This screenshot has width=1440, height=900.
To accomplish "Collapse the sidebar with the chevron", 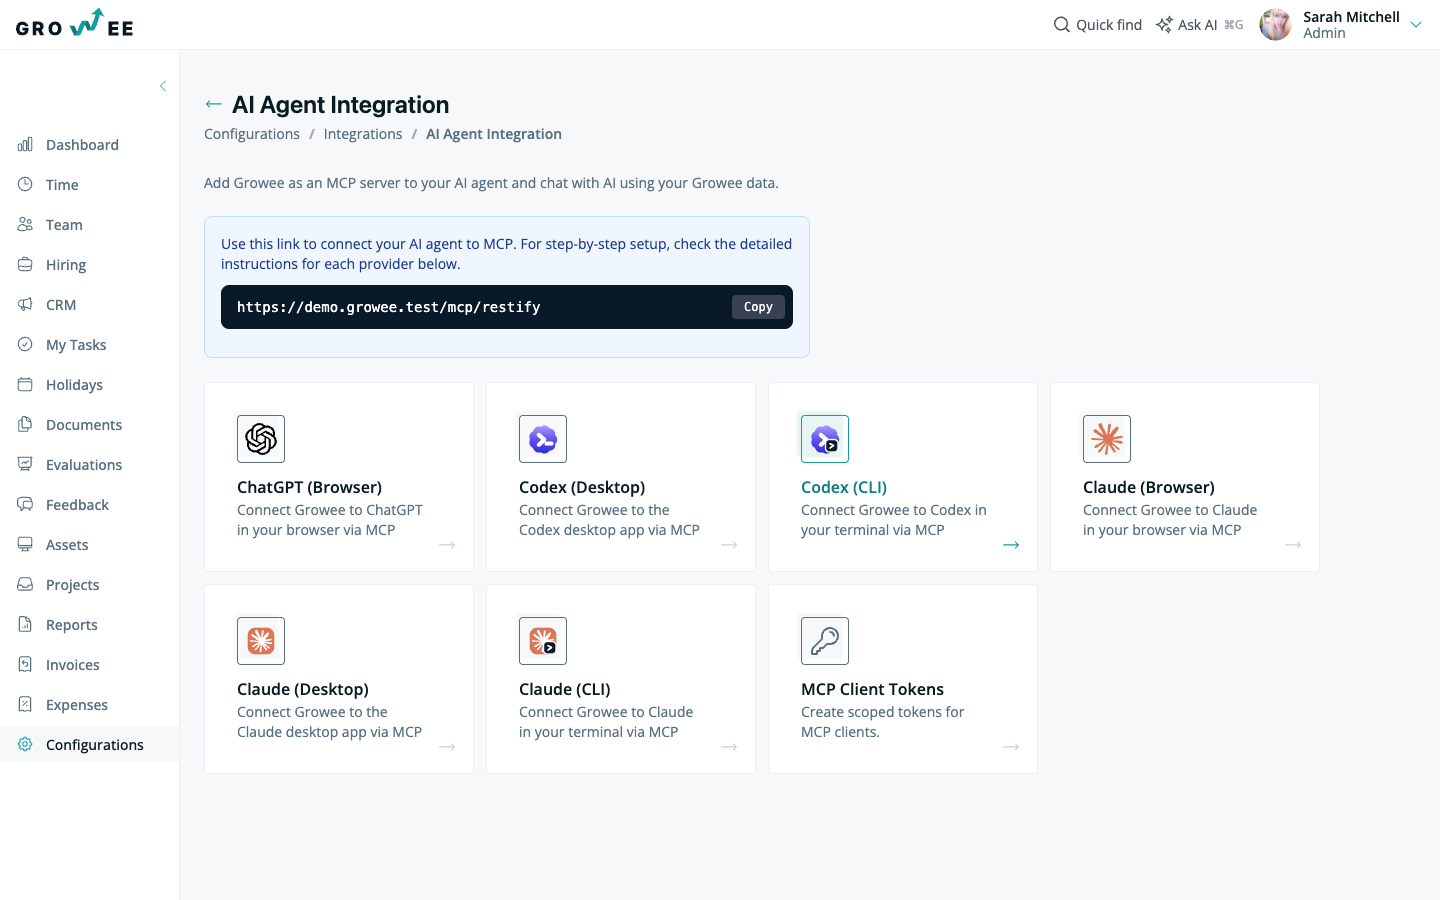I will [163, 86].
